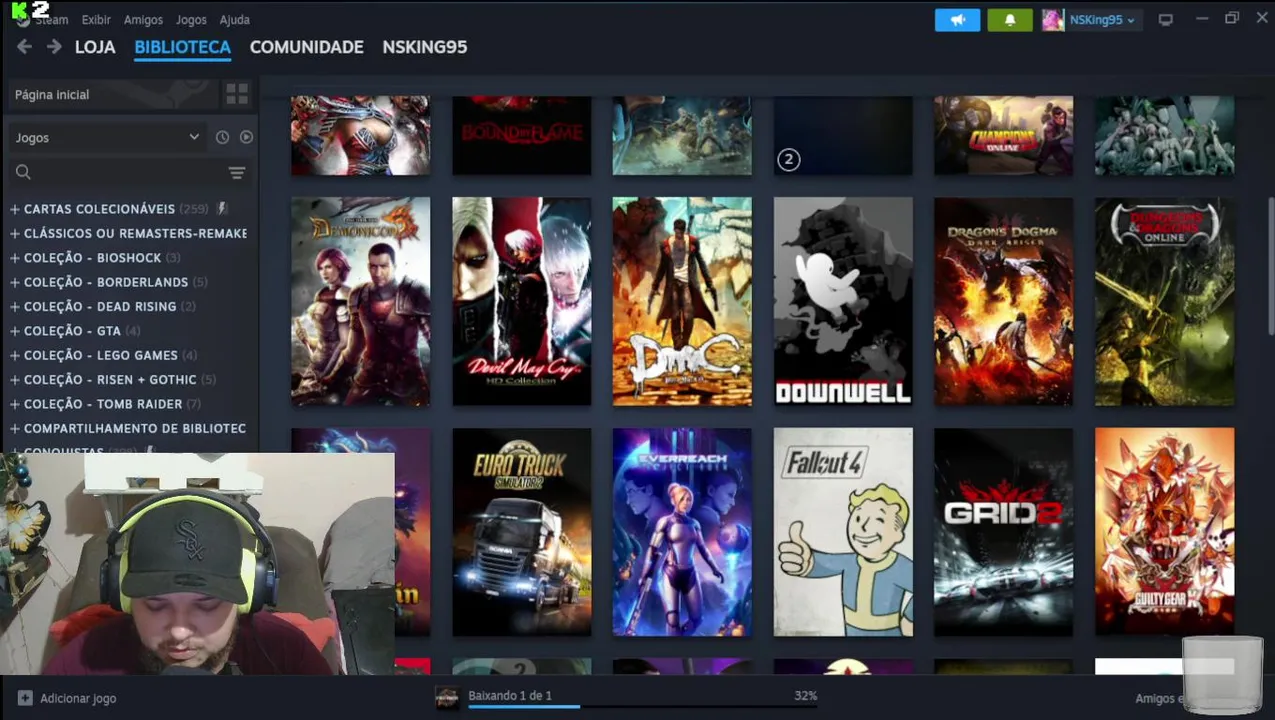Click the downloading game's small thumbnail

[447, 698]
